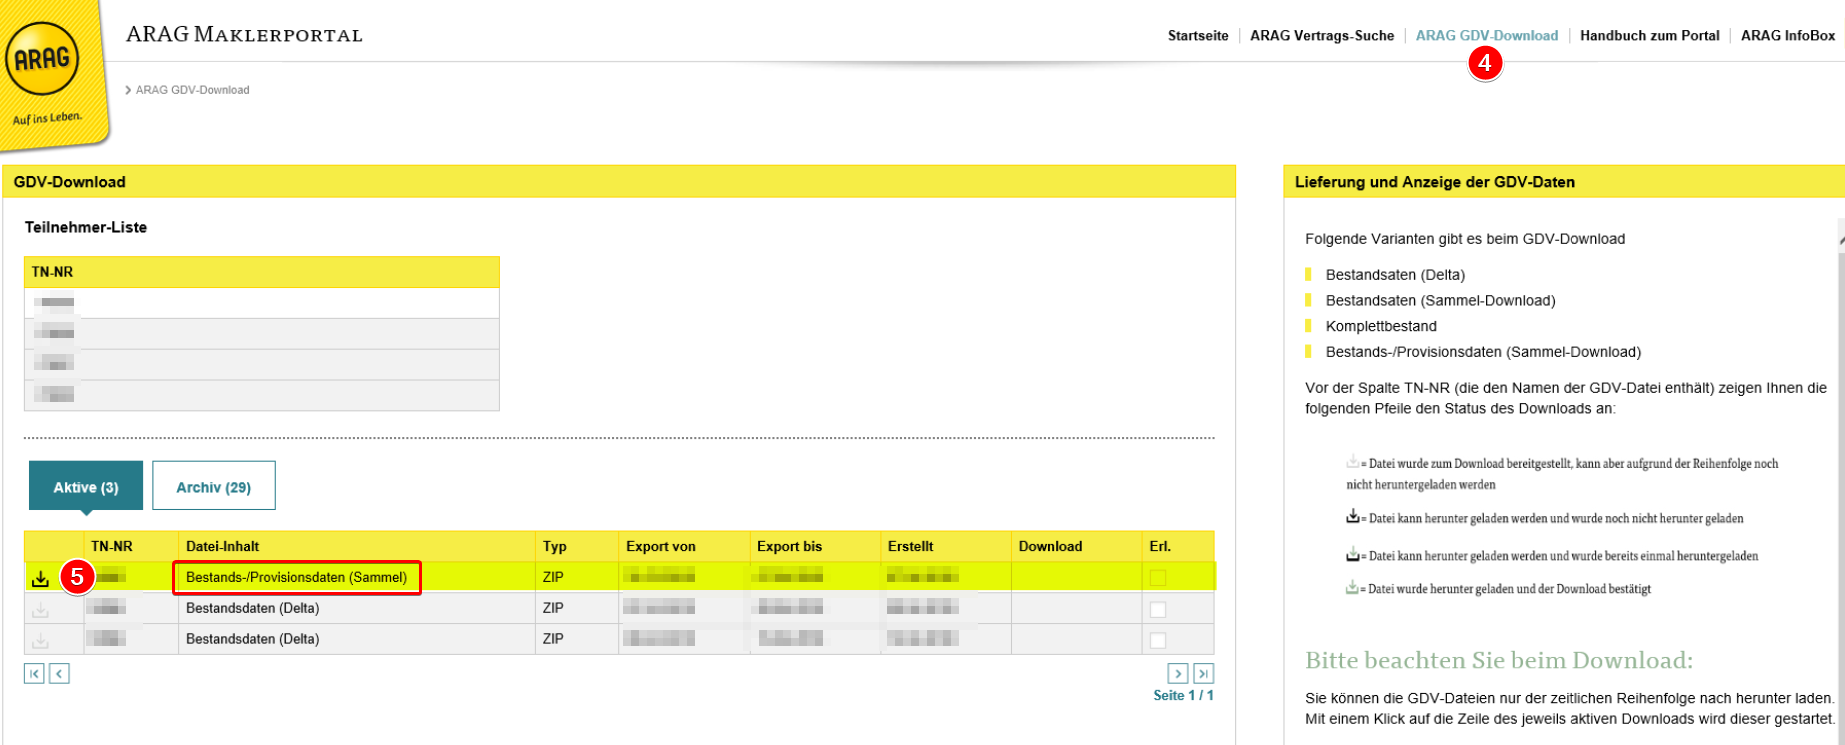Click the Typ column header
This screenshot has height=745, width=1845.
pos(555,546)
